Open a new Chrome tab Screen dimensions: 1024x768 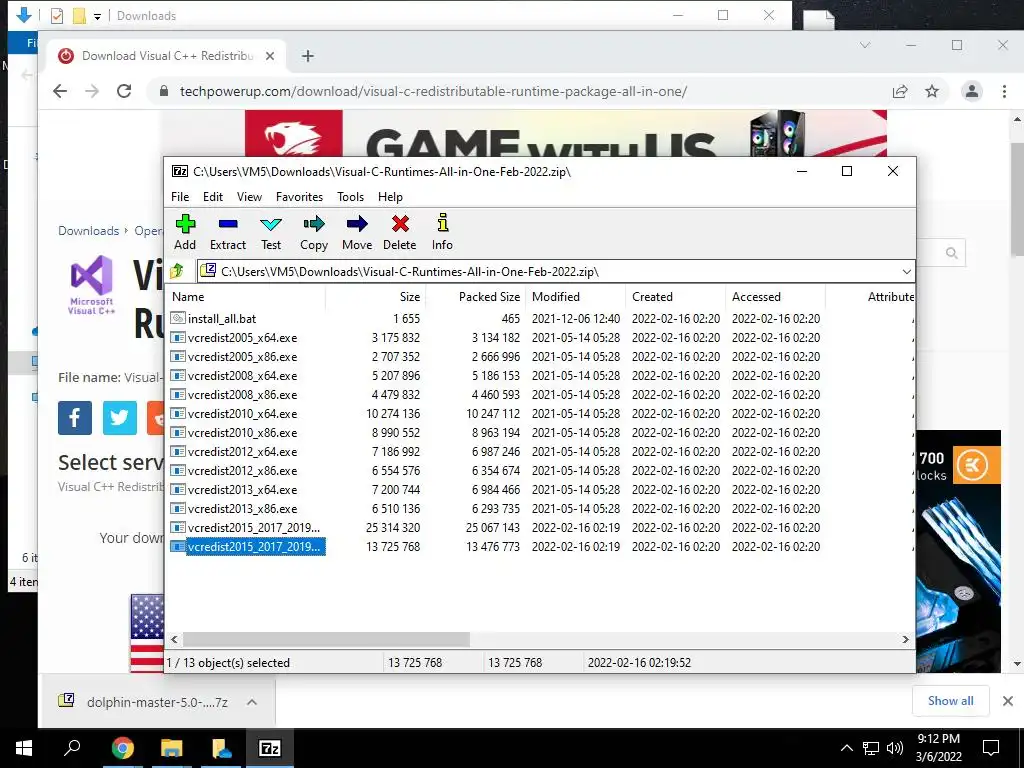[308, 56]
